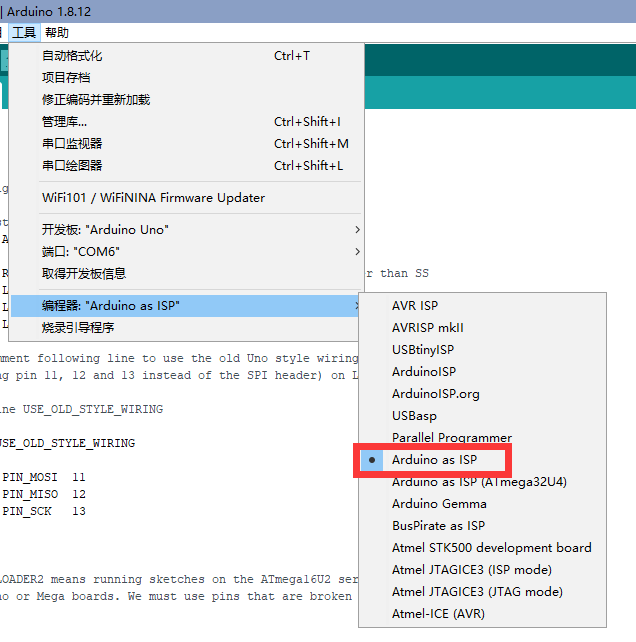Choose 自动格式化 menu entry
Image resolution: width=636 pixels, height=642 pixels.
tap(187, 56)
